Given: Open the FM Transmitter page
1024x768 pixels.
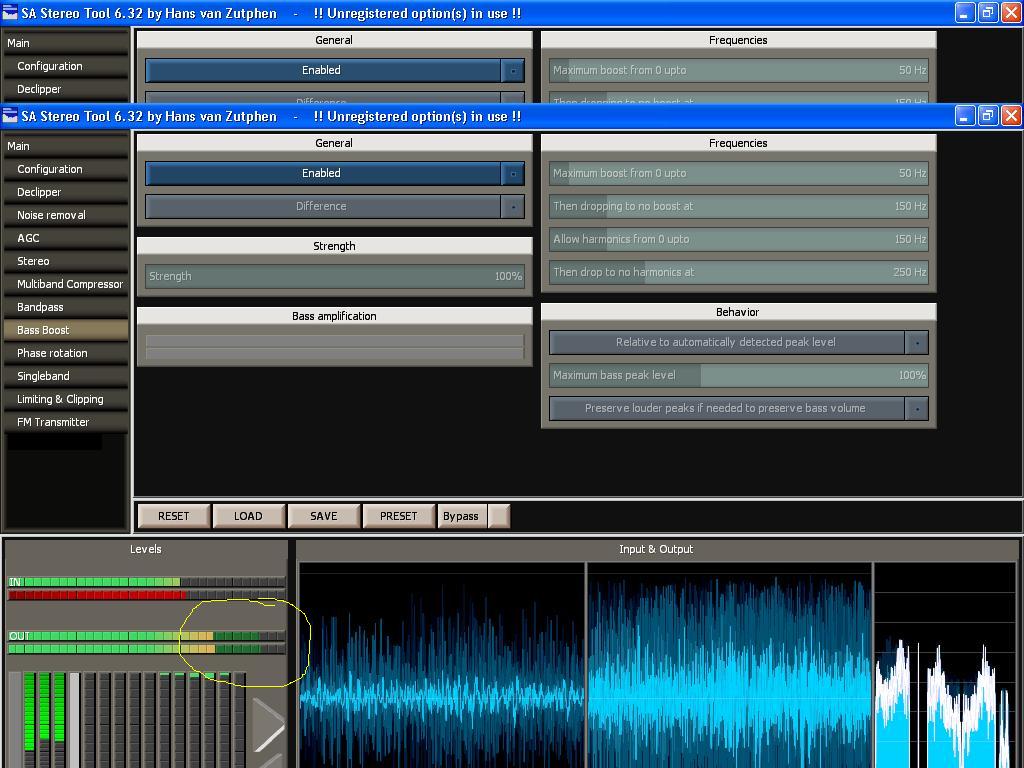Looking at the screenshot, I should pos(65,422).
